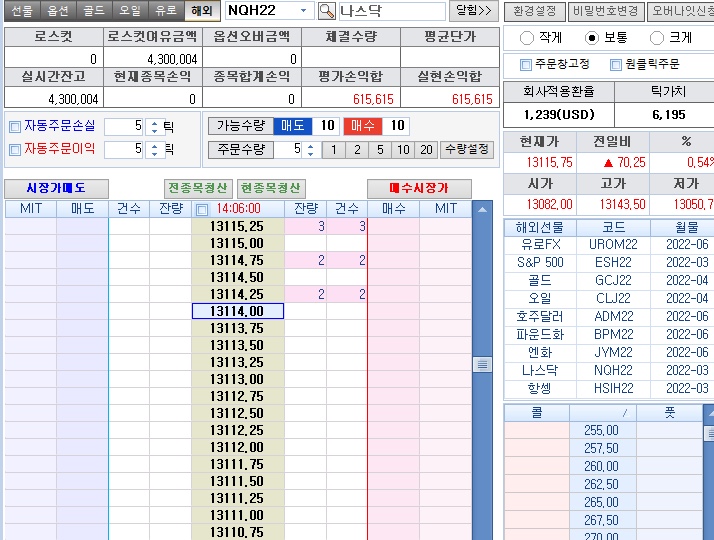Click the scroll-up arrow of the order ladder

point(482,210)
